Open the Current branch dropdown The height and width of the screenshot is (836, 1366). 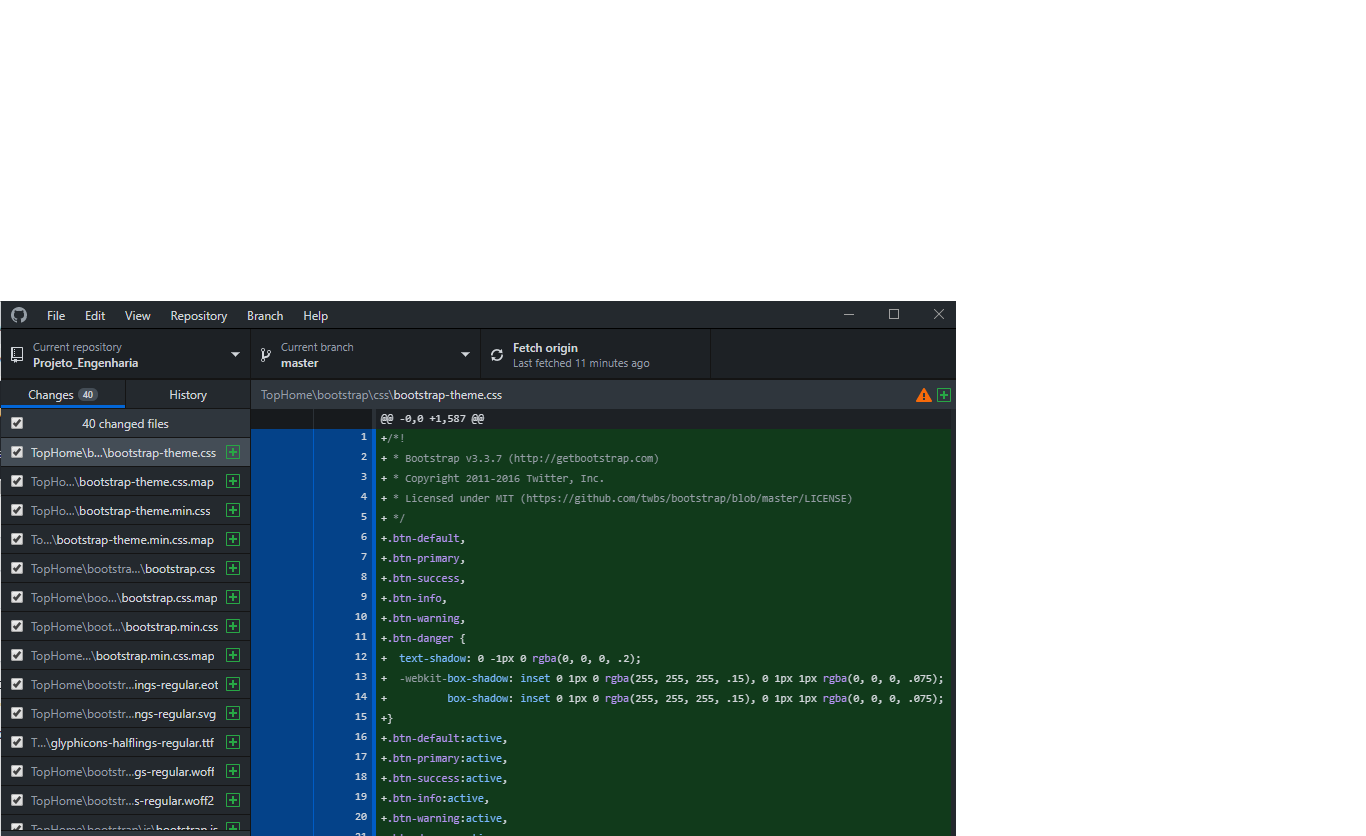pos(464,353)
